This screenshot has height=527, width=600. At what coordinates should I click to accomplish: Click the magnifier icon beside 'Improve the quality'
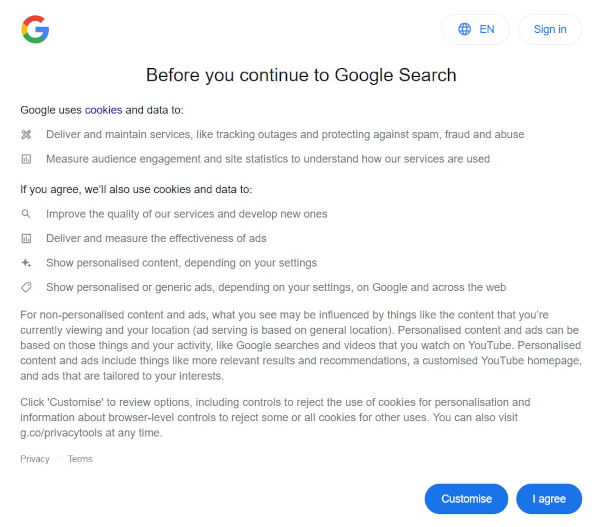click(26, 214)
